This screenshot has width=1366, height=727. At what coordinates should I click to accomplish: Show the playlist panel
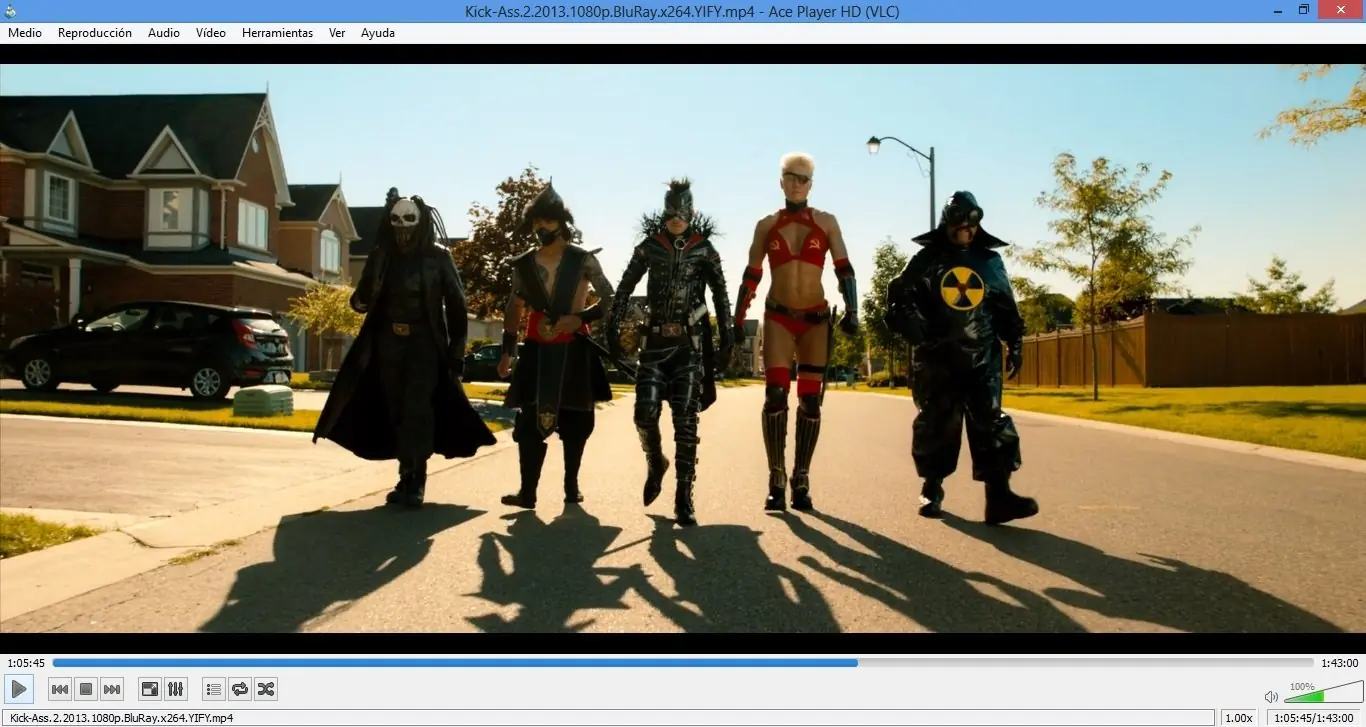pos(213,689)
